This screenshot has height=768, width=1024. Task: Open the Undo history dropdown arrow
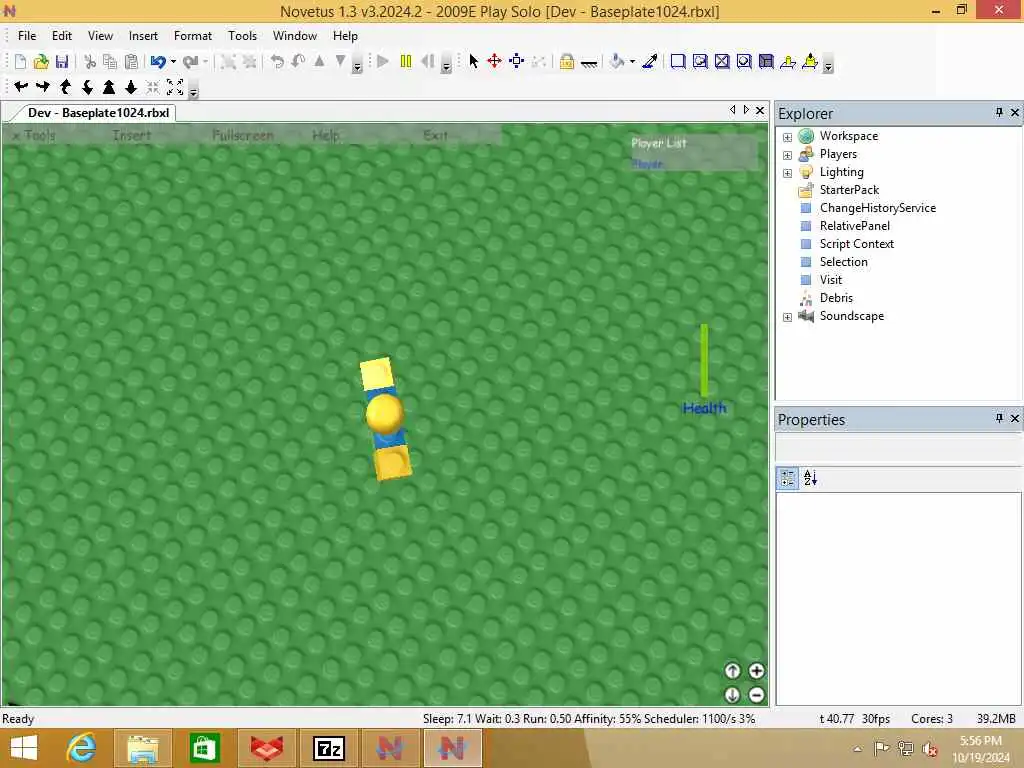pos(173,61)
